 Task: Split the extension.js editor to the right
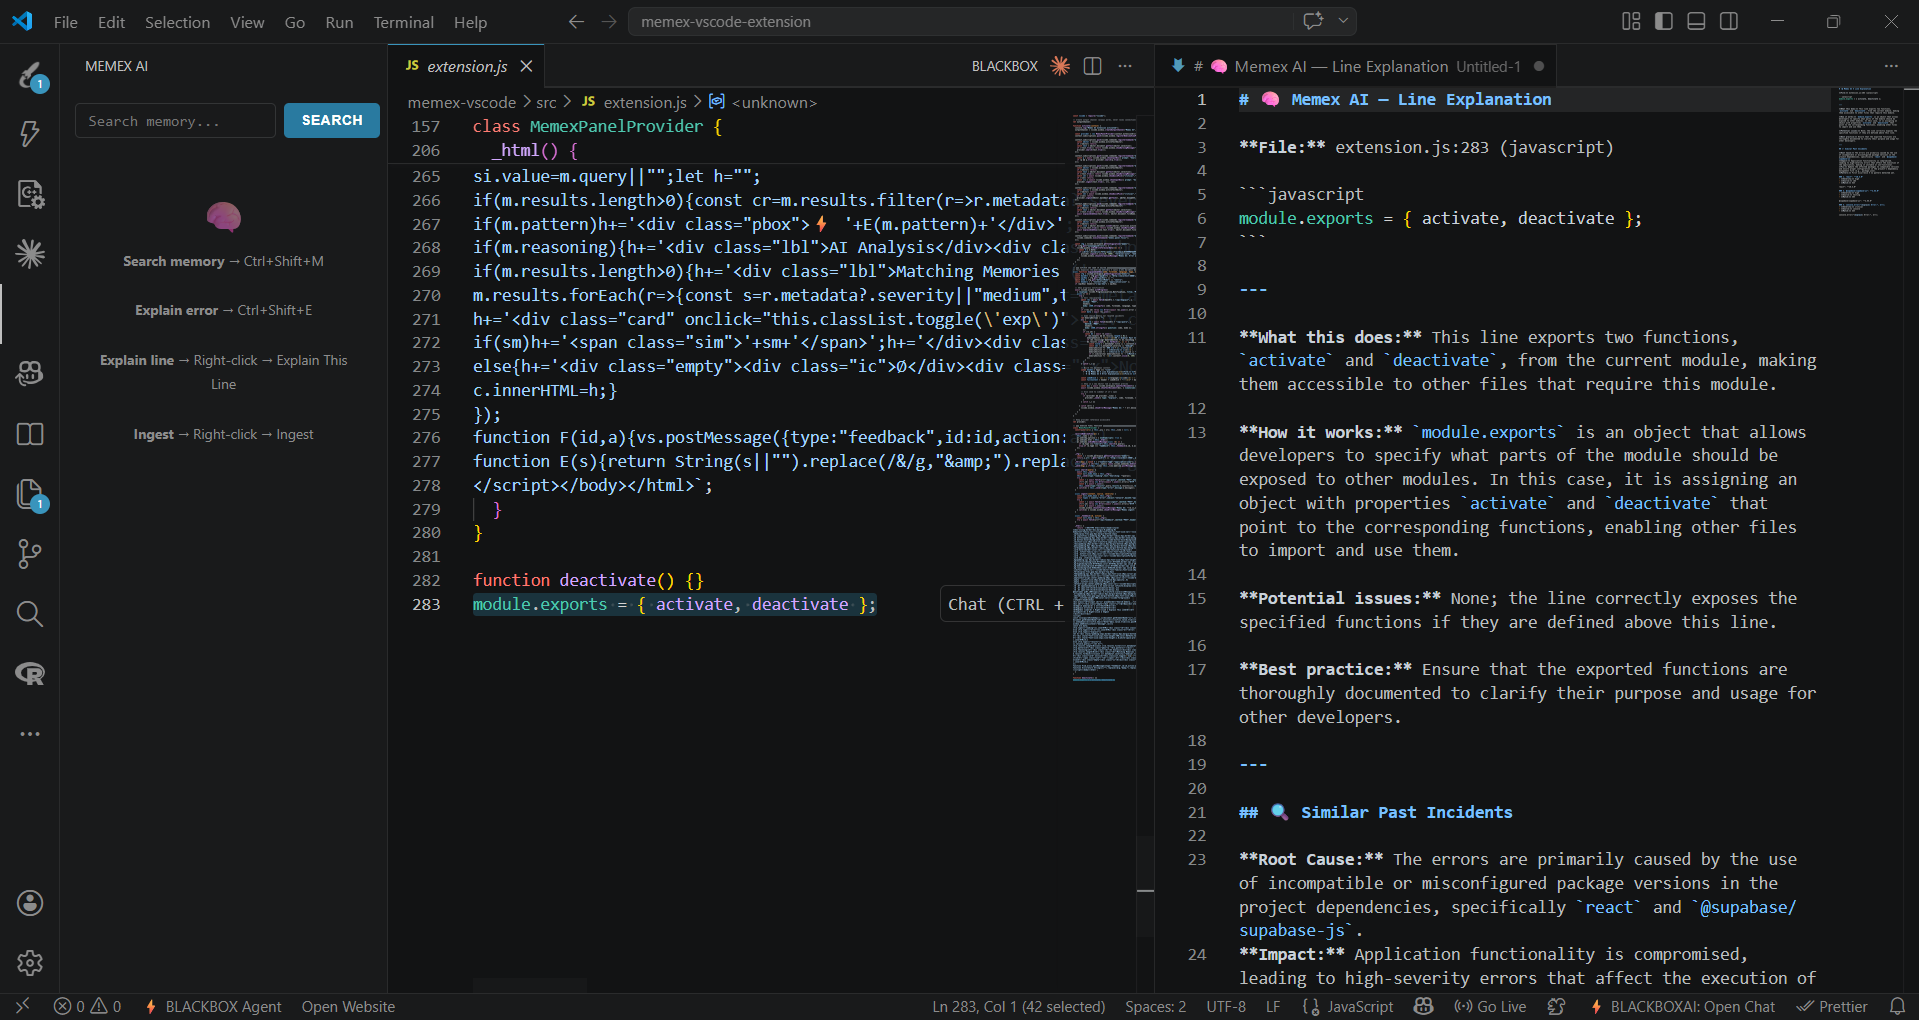coord(1092,66)
